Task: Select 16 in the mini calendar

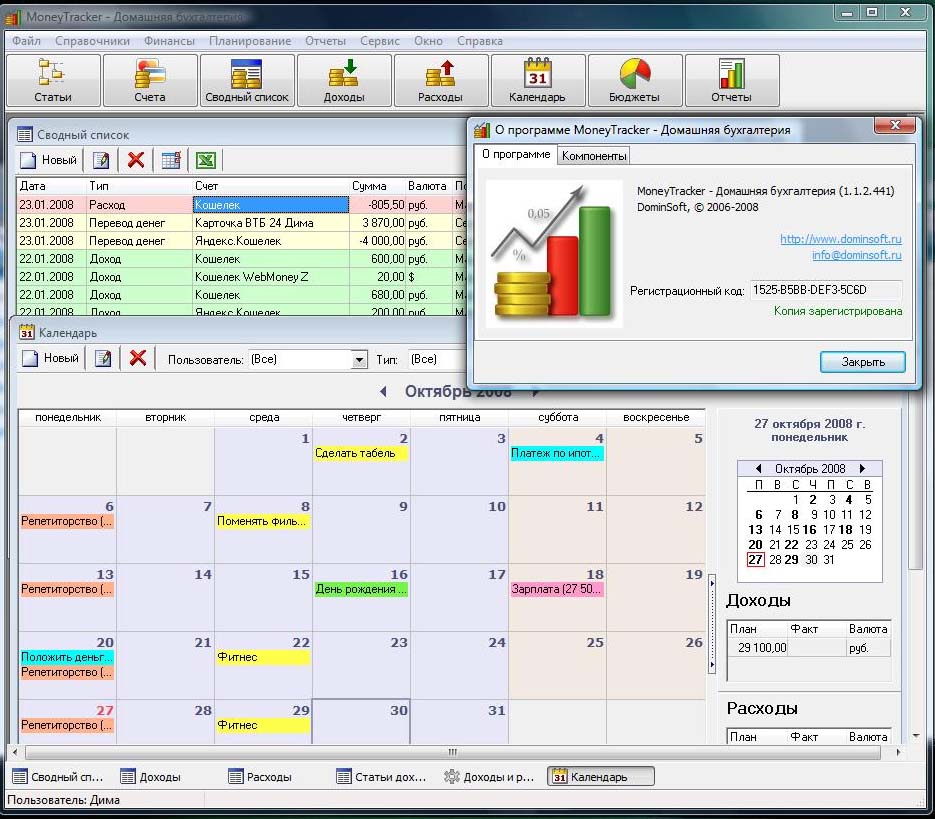Action: 809,530
